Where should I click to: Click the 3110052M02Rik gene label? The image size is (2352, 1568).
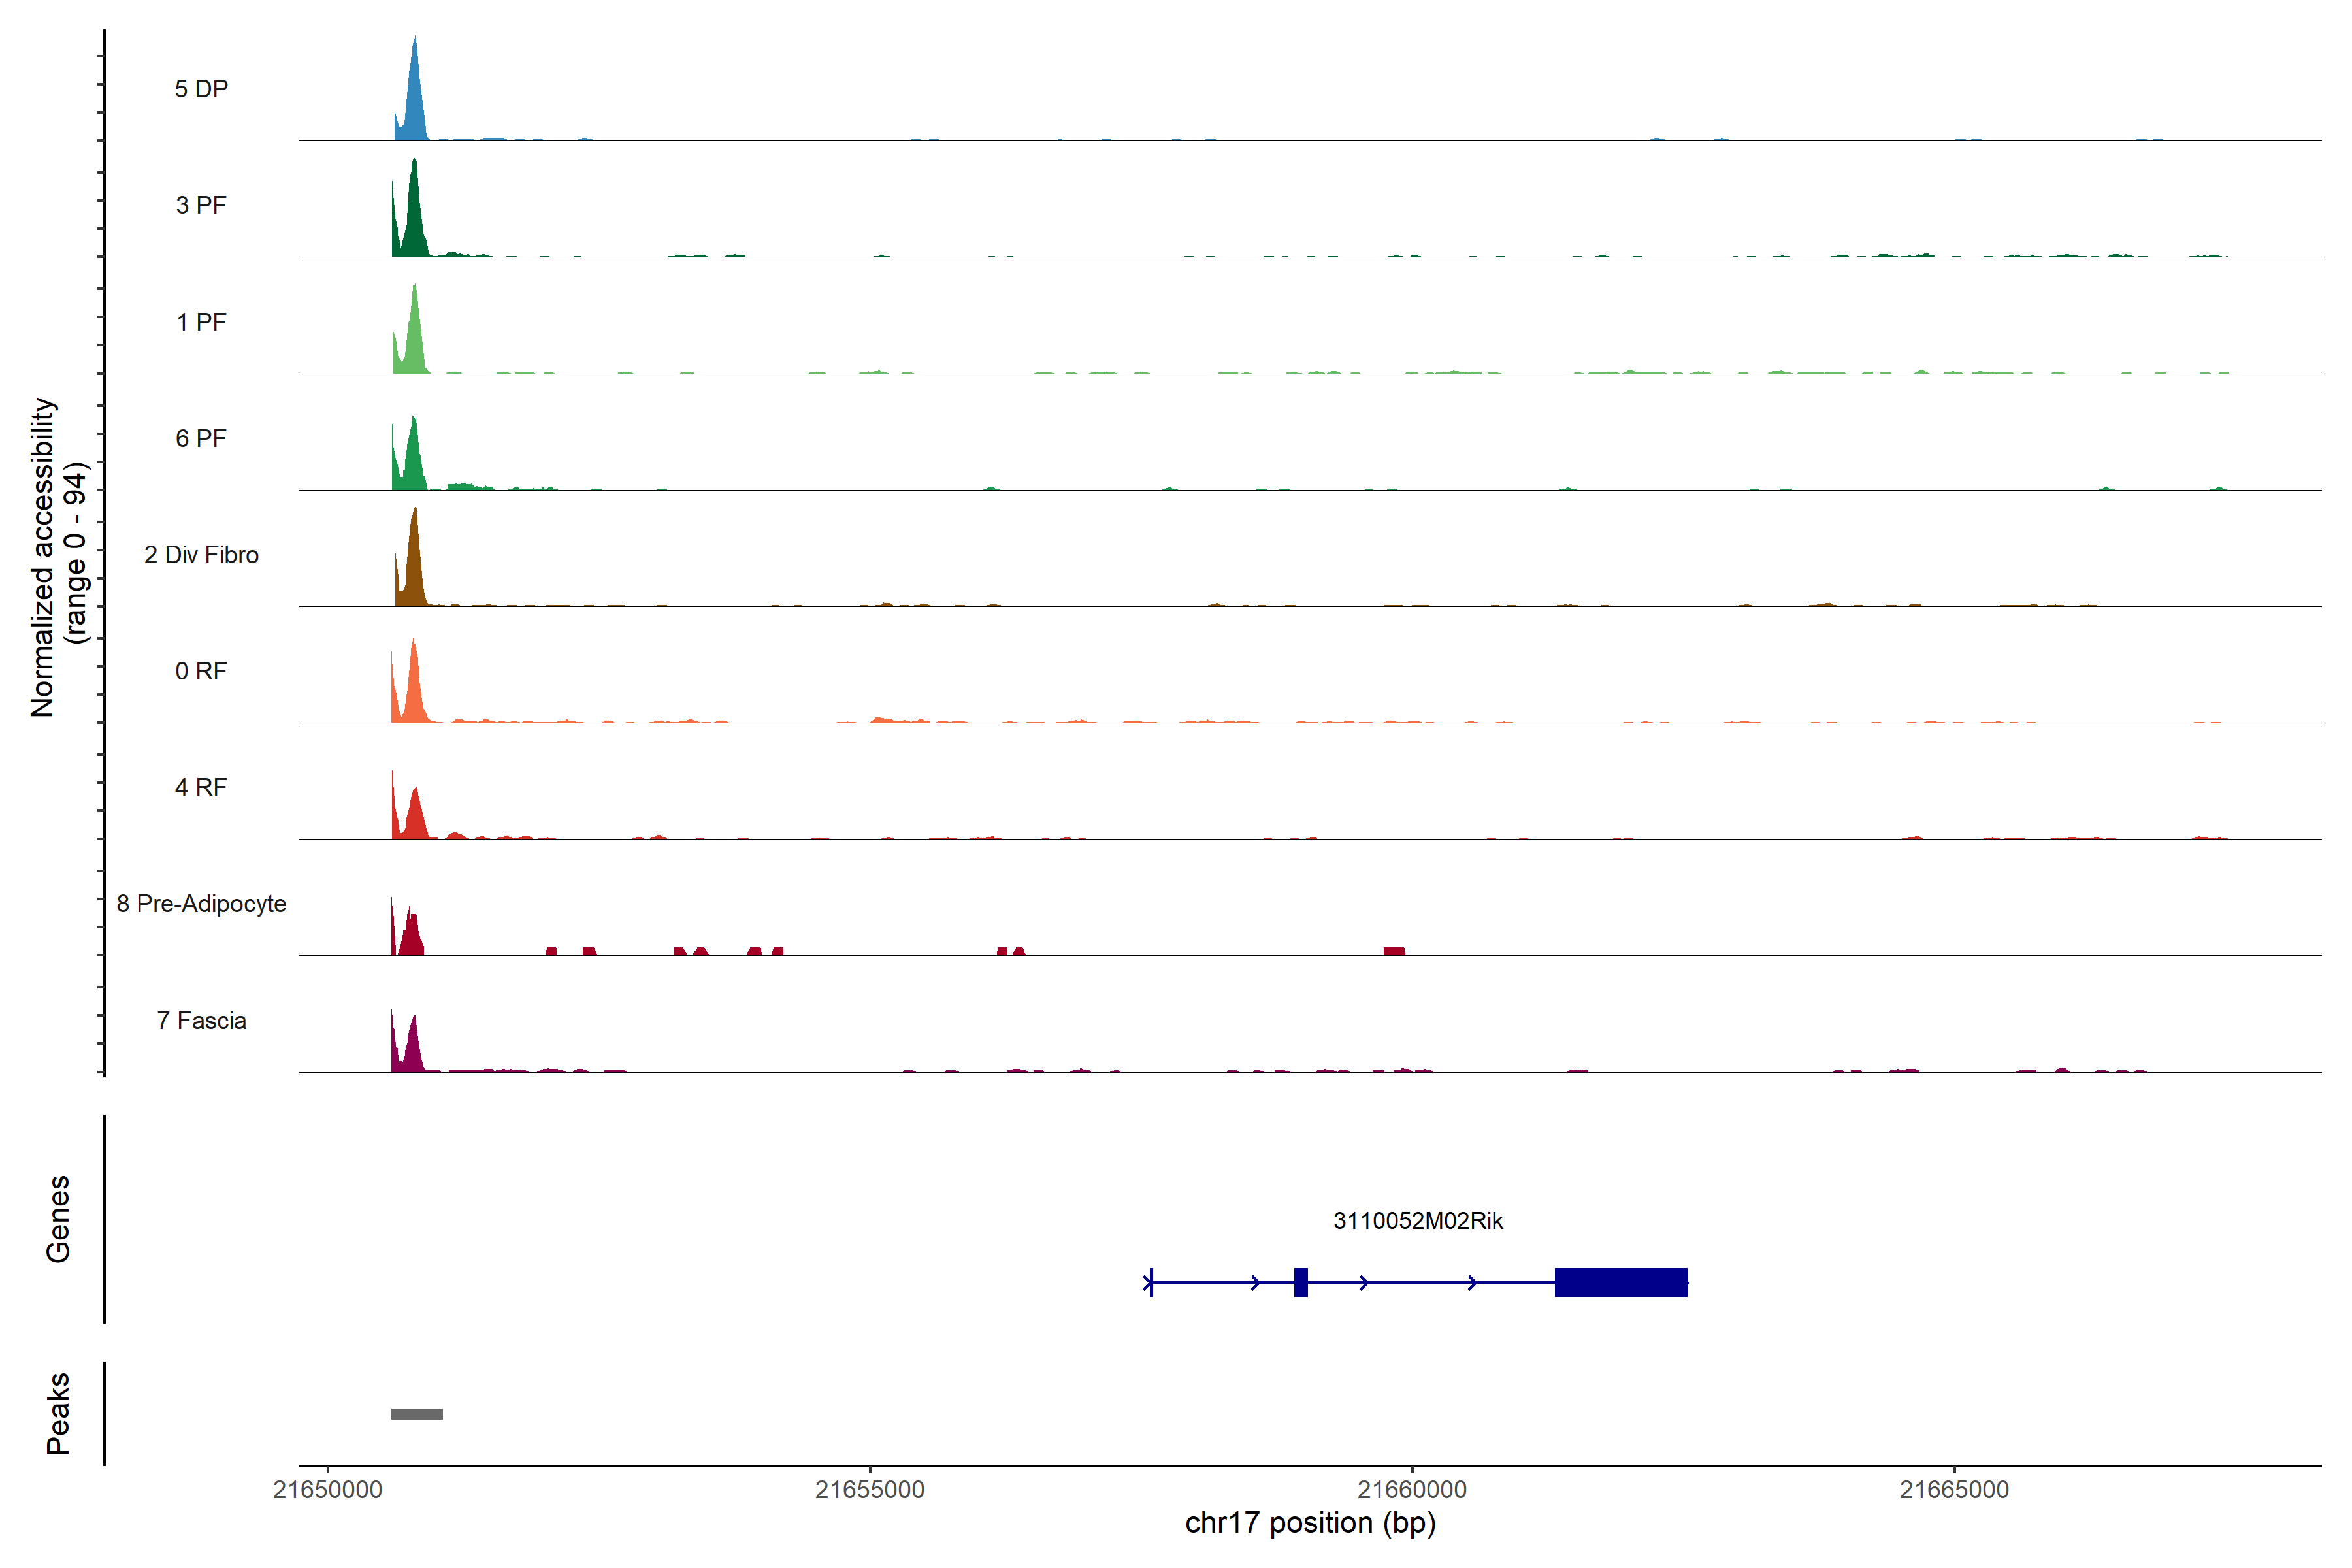[x=1418, y=1221]
